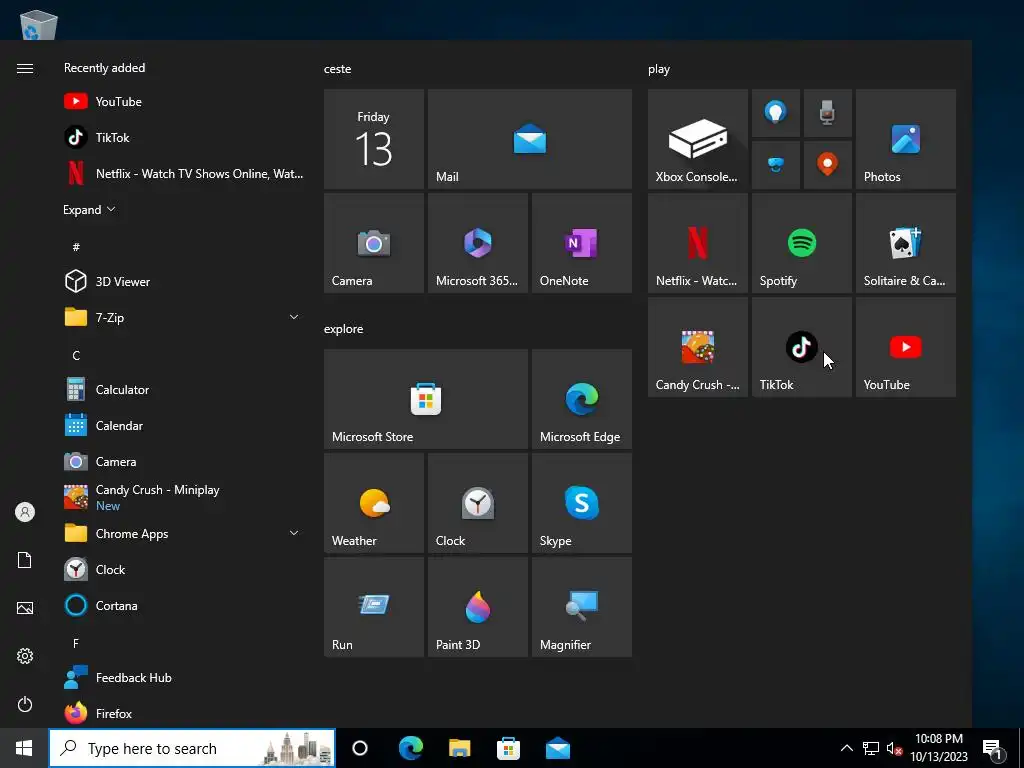Open the taskbar clock showing 10:08 PM
Image resolution: width=1024 pixels, height=768 pixels.
939,748
